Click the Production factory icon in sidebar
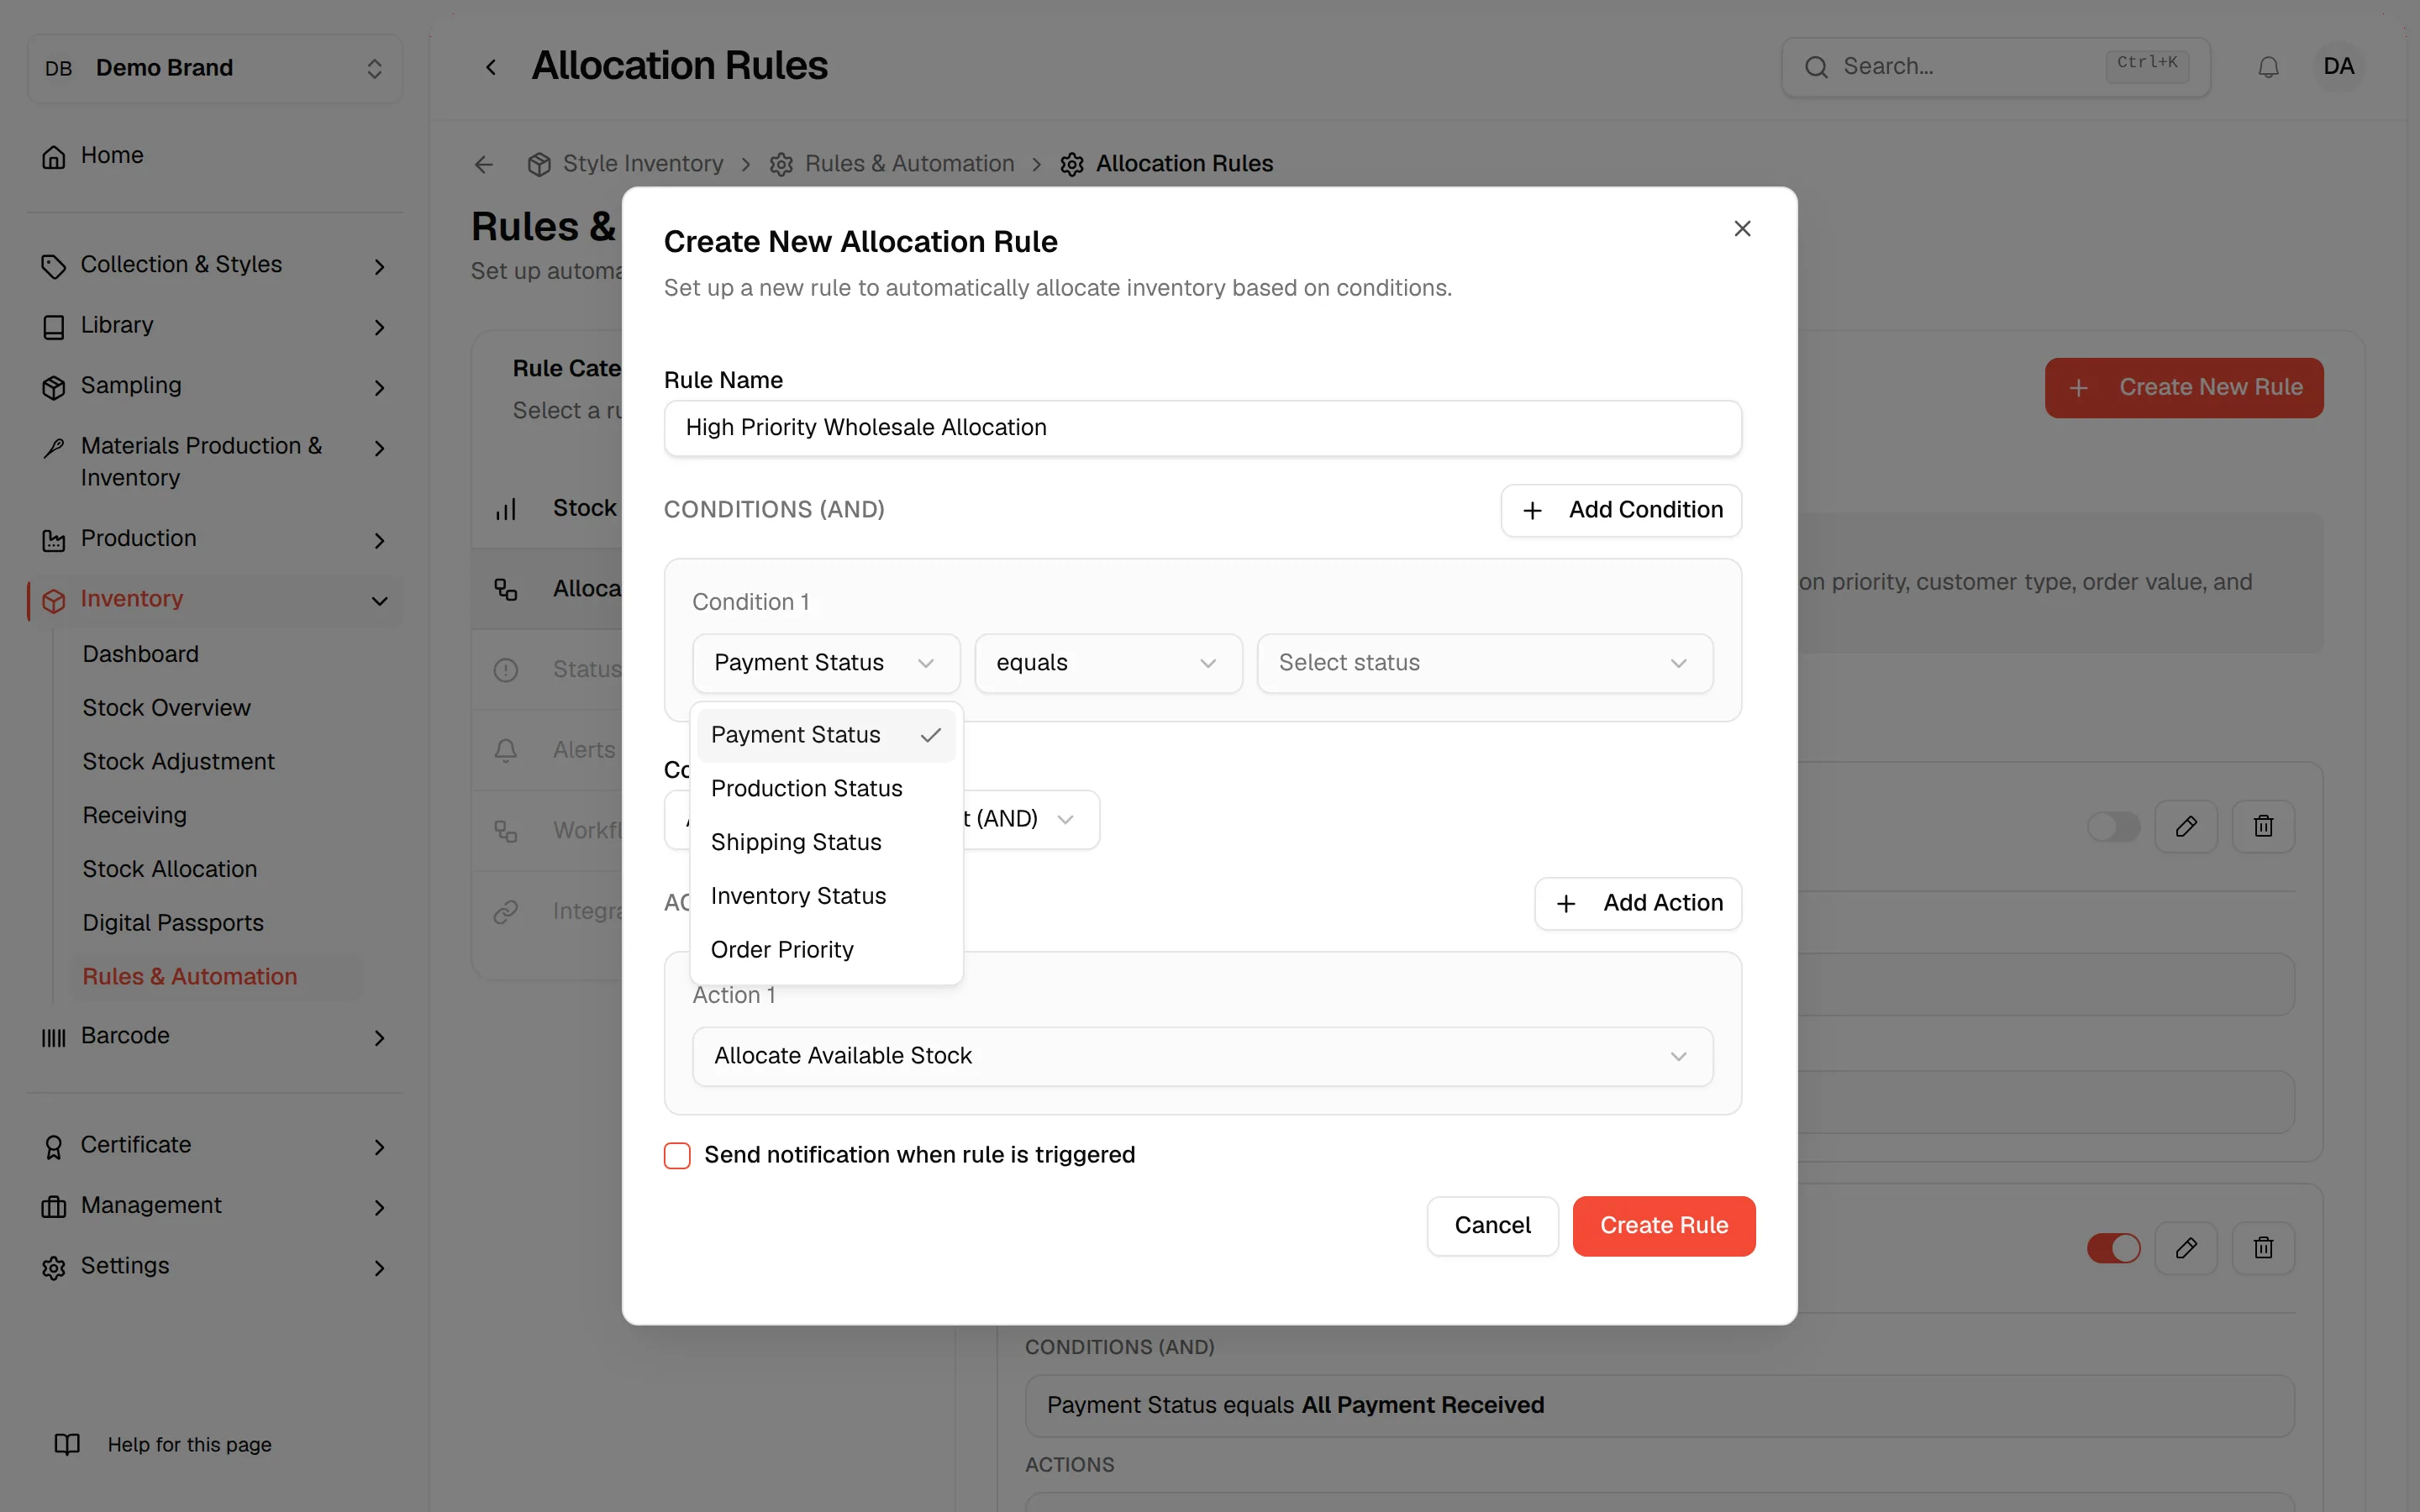This screenshot has height=1512, width=2420. (54, 540)
